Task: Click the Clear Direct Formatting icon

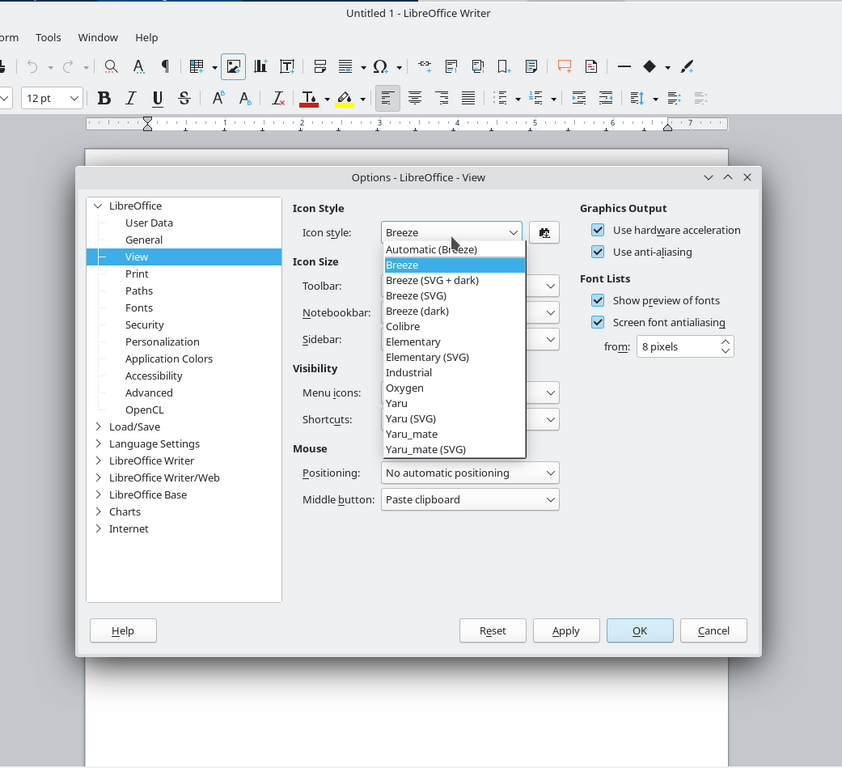Action: pyautogui.click(x=278, y=98)
